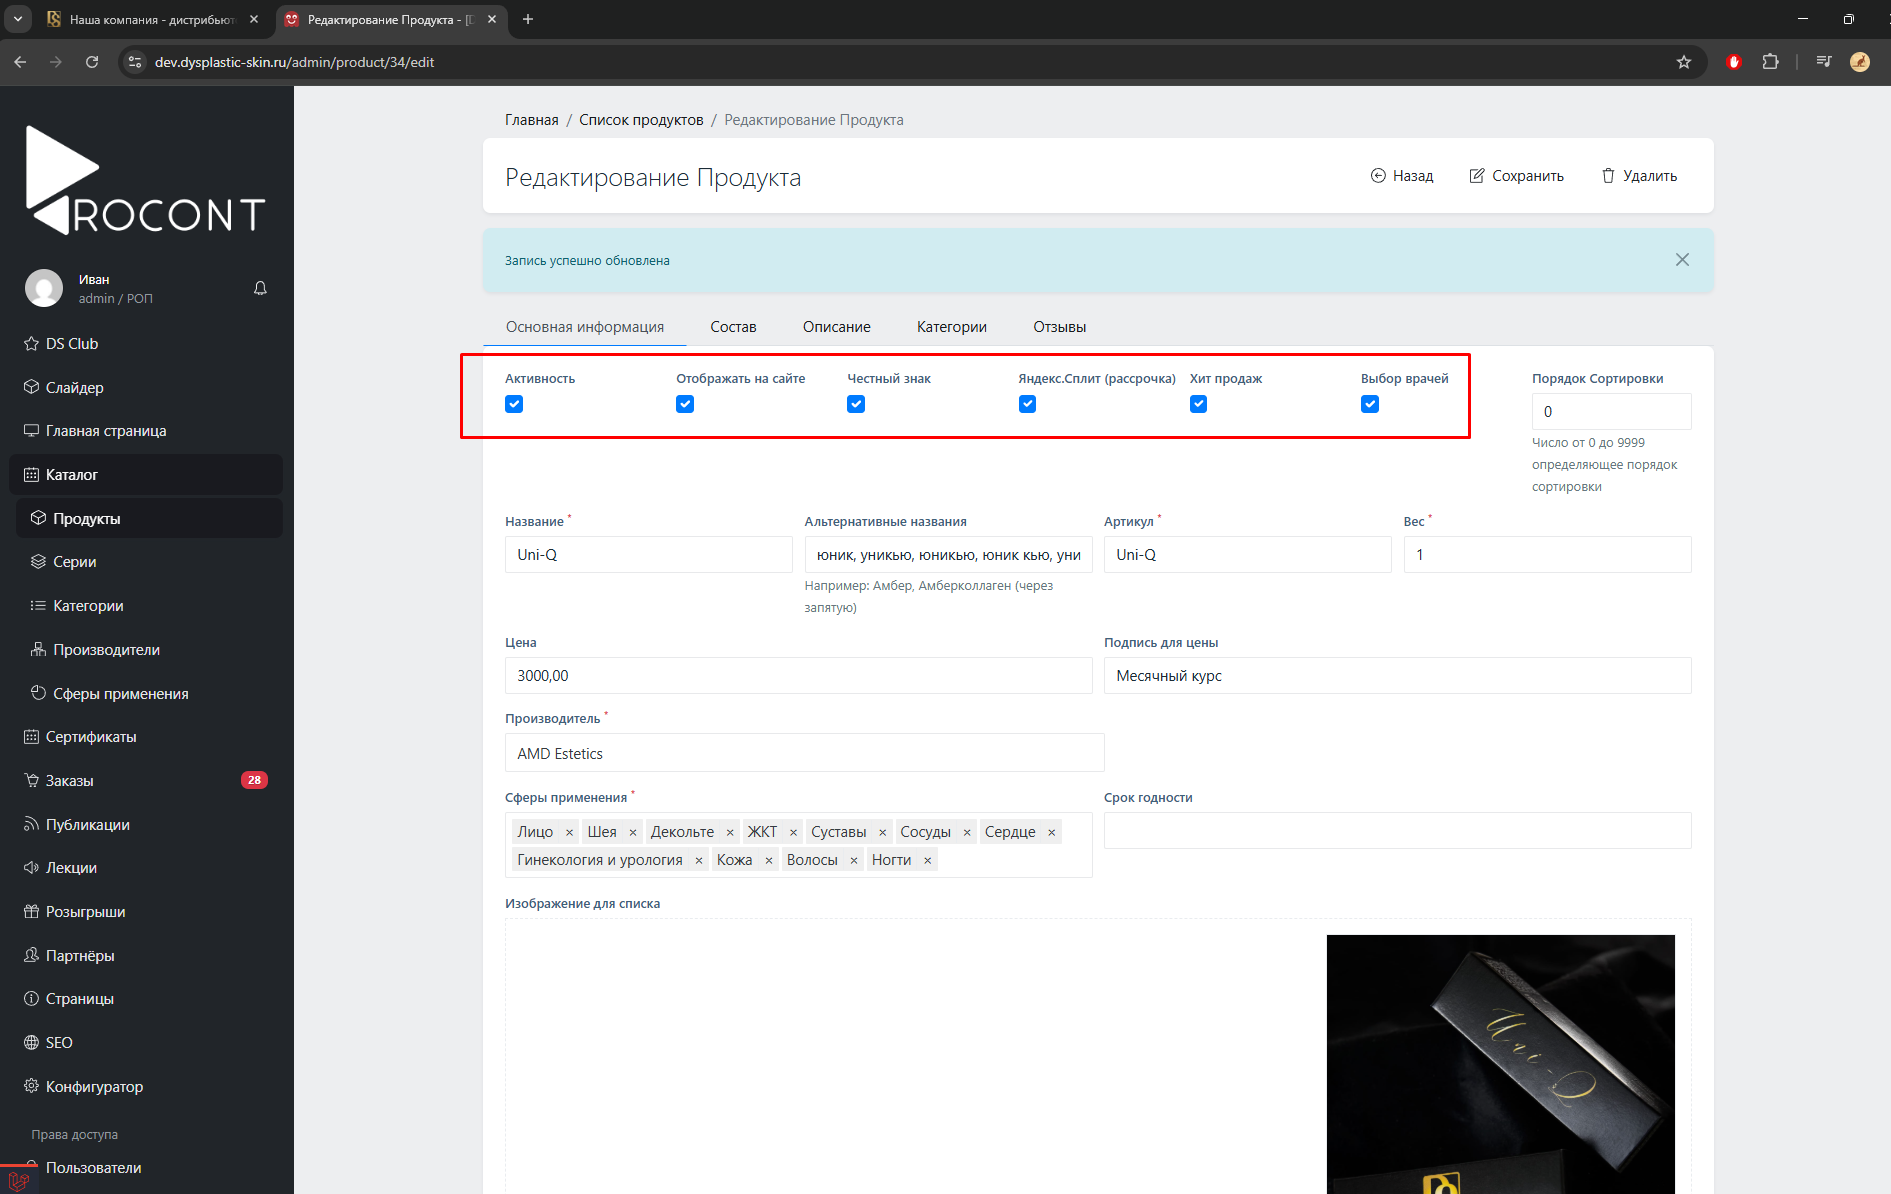This screenshot has height=1194, width=1891.
Task: Click the Цена input field
Action: (x=798, y=675)
